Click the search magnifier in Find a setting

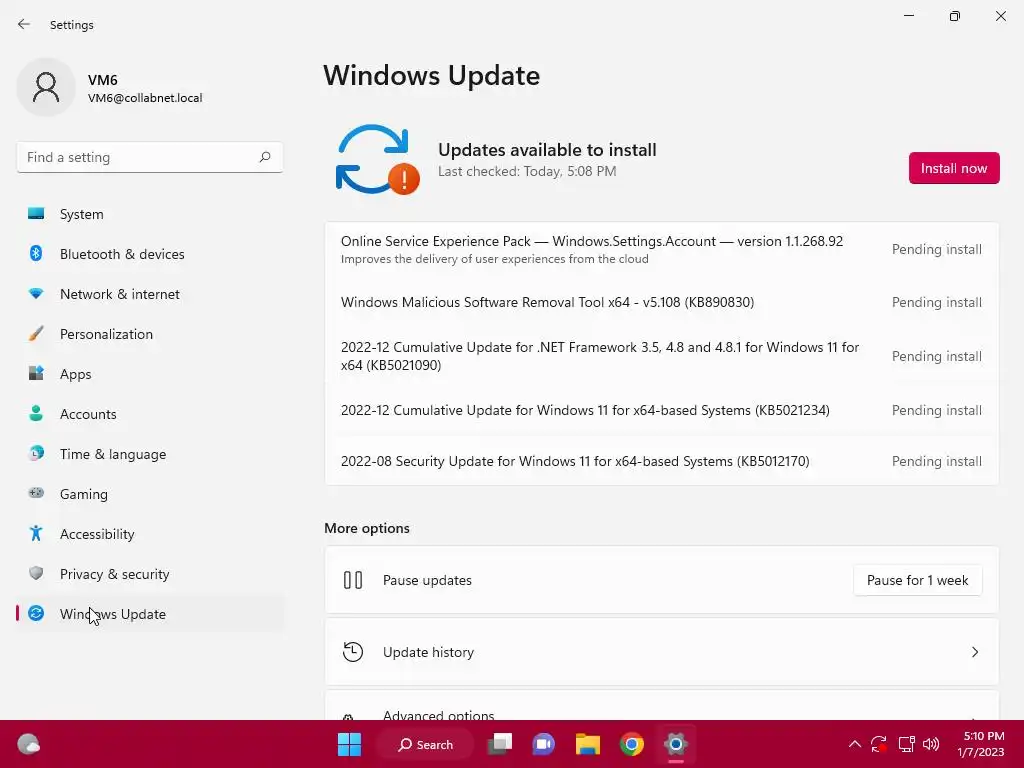tap(264, 157)
